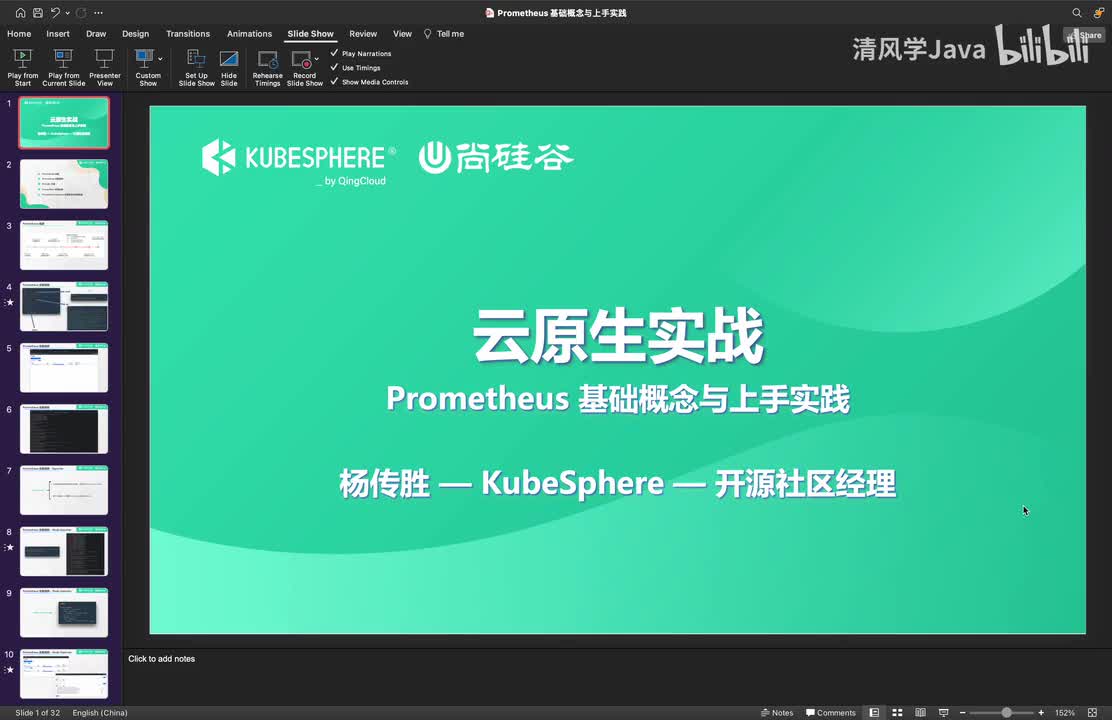Save the presentation with the disk icon
The height and width of the screenshot is (720, 1112).
tap(38, 13)
